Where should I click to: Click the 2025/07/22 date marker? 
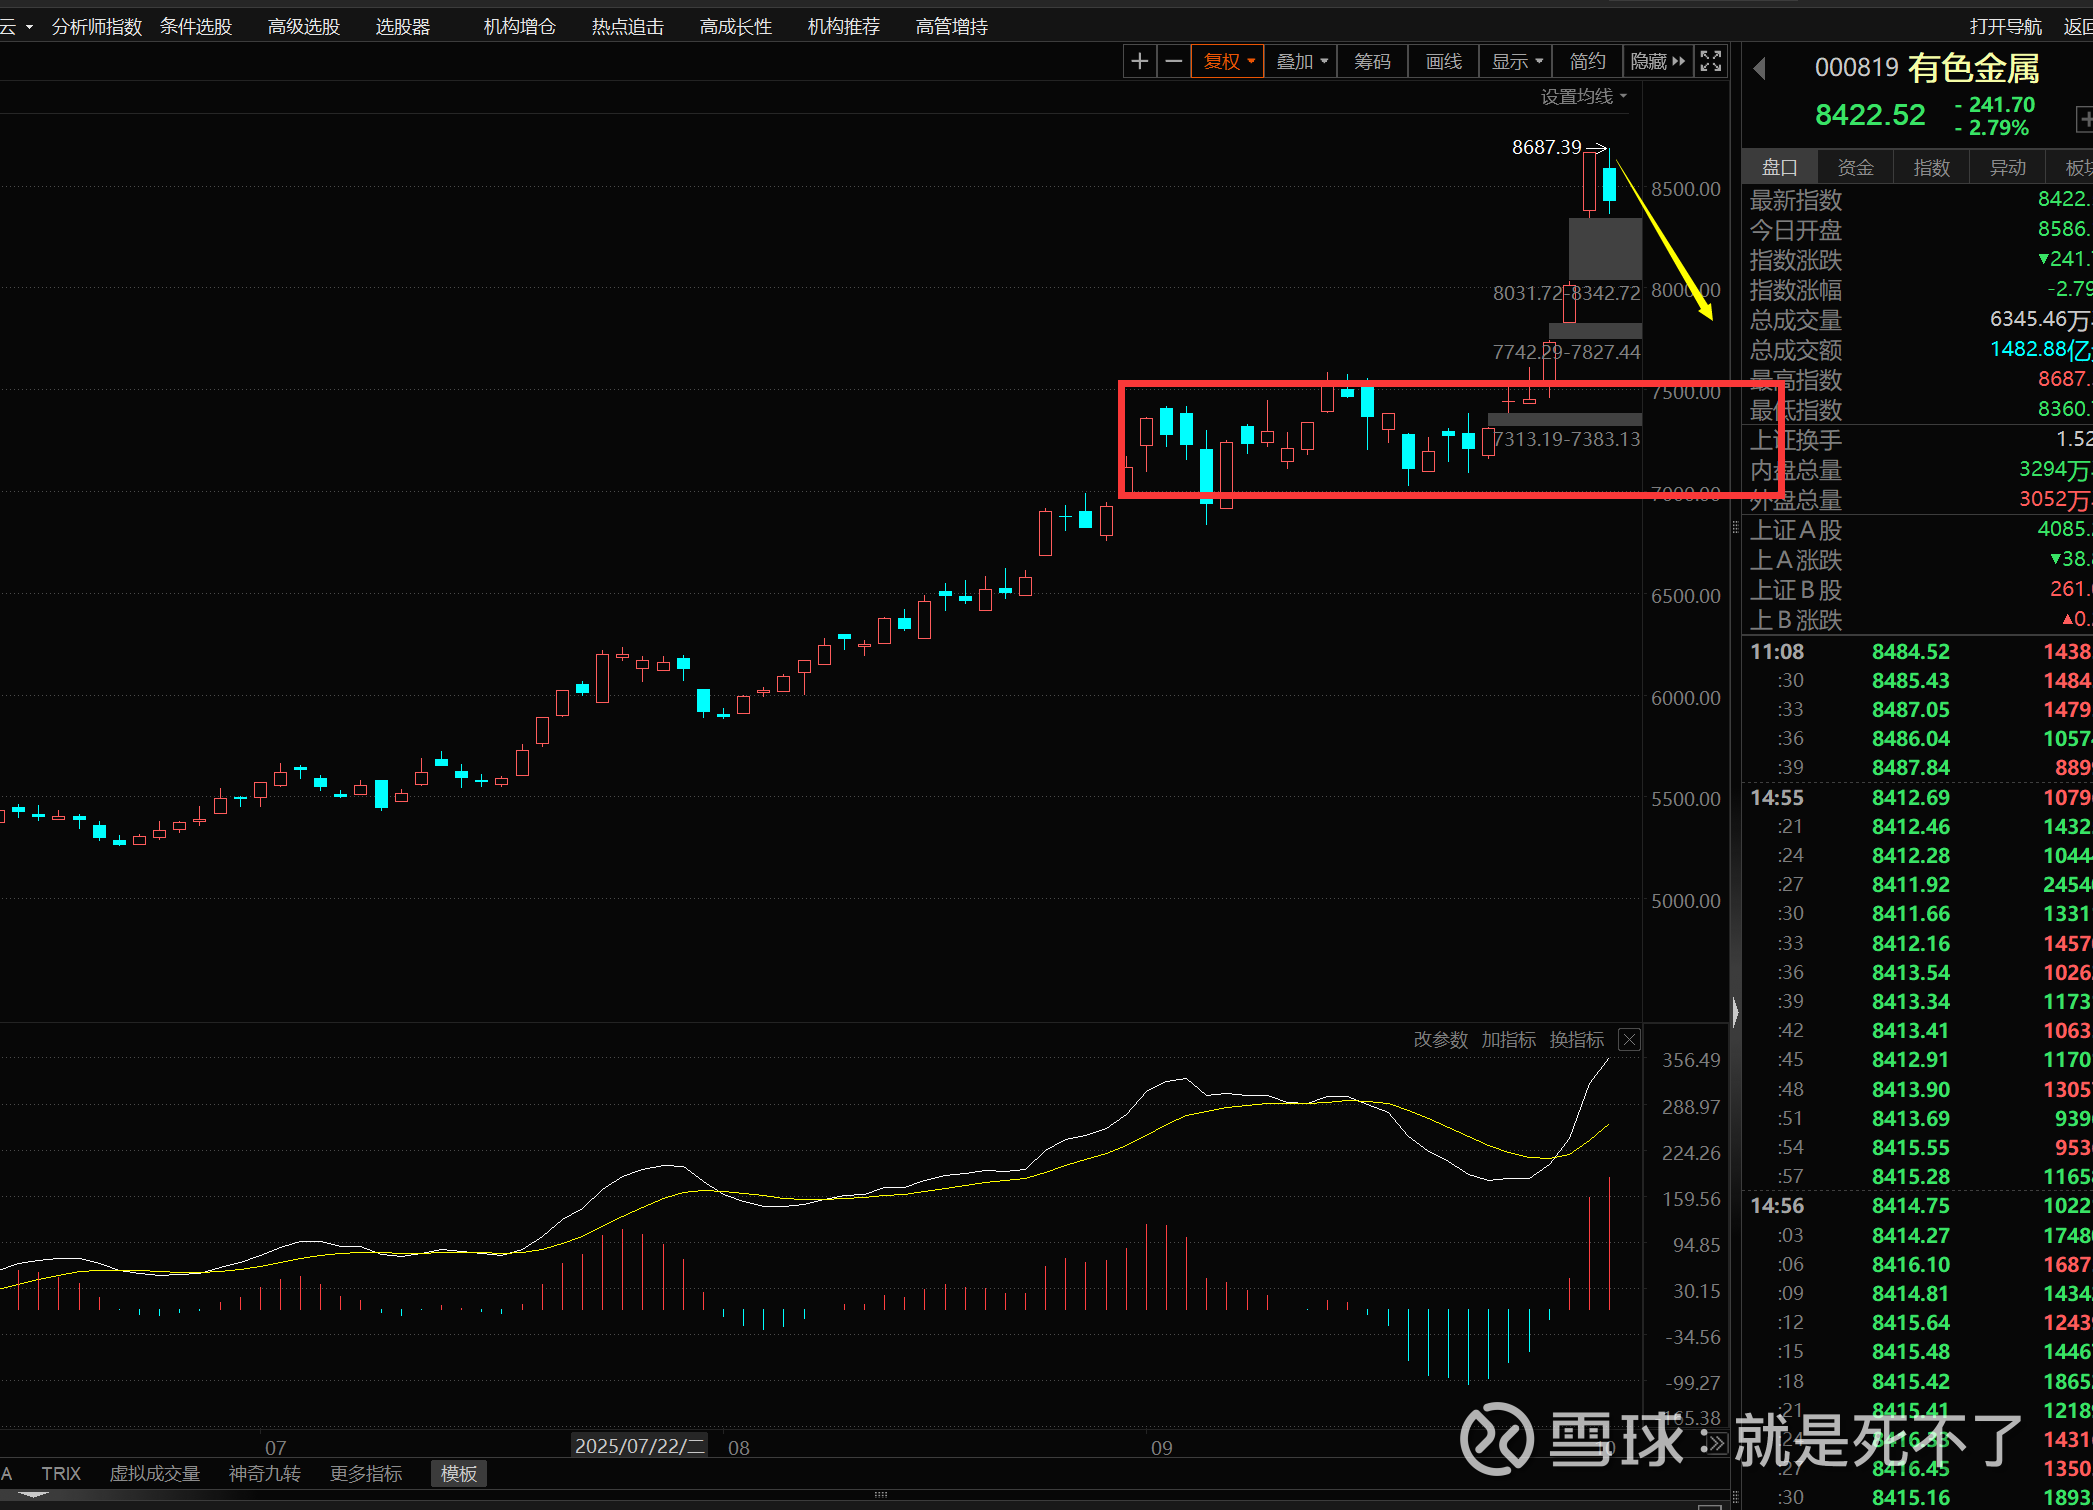point(639,1446)
